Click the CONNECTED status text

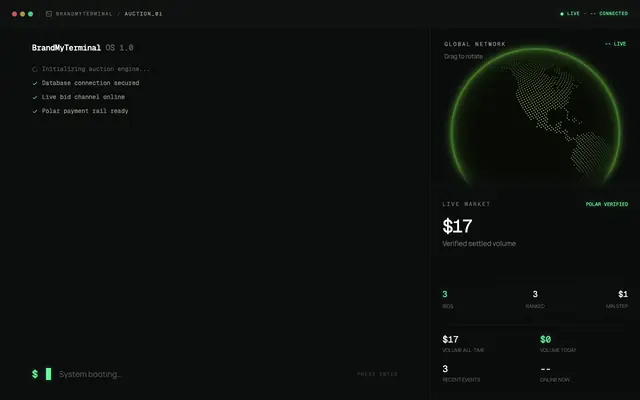pos(613,13)
